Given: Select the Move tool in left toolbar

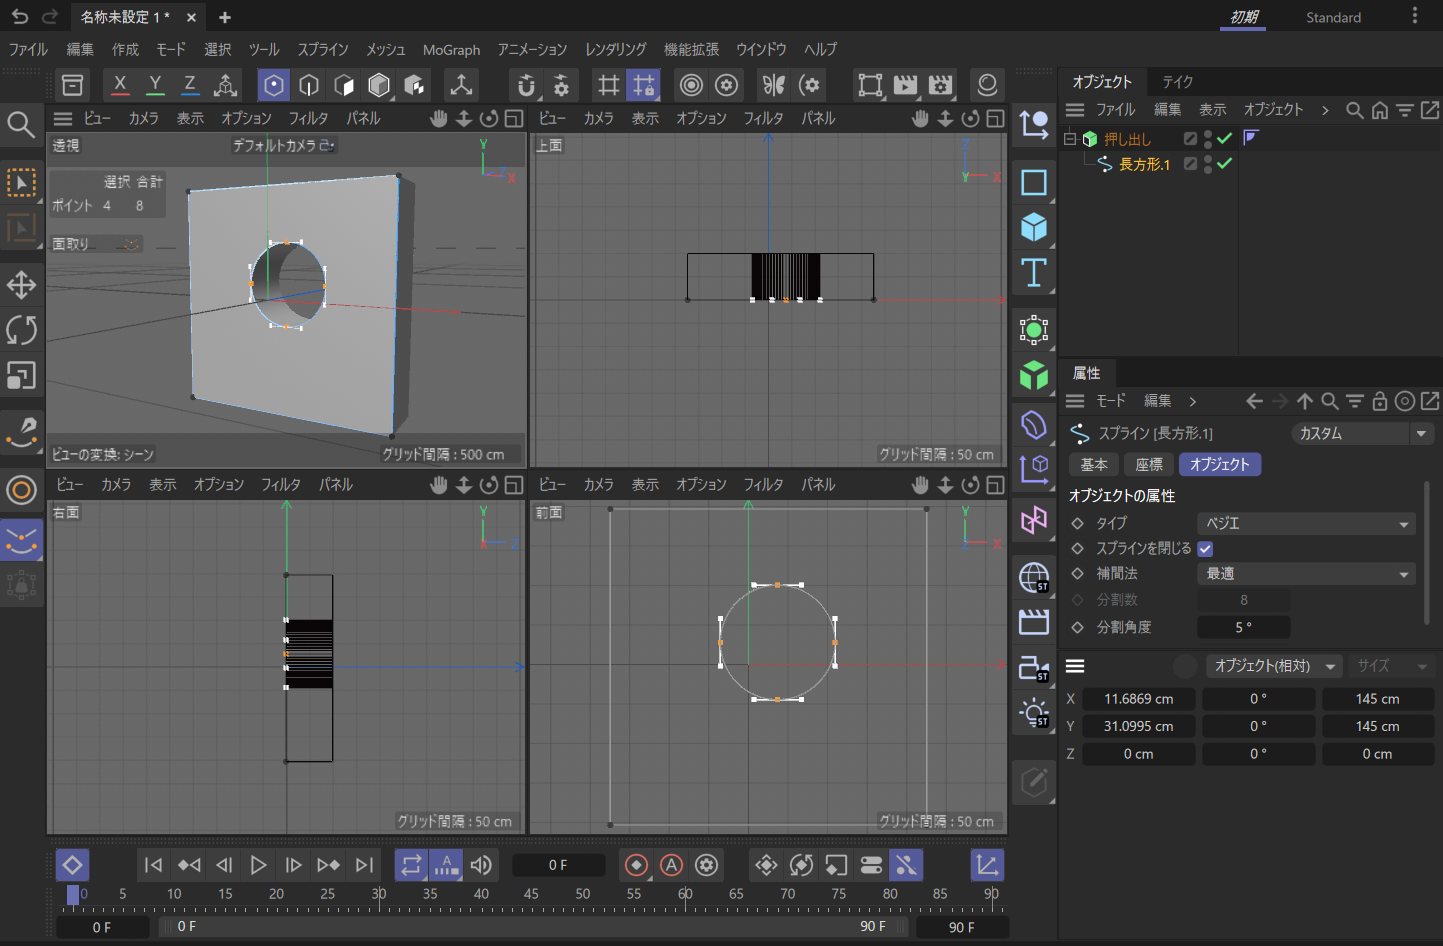Looking at the screenshot, I should tap(21, 285).
